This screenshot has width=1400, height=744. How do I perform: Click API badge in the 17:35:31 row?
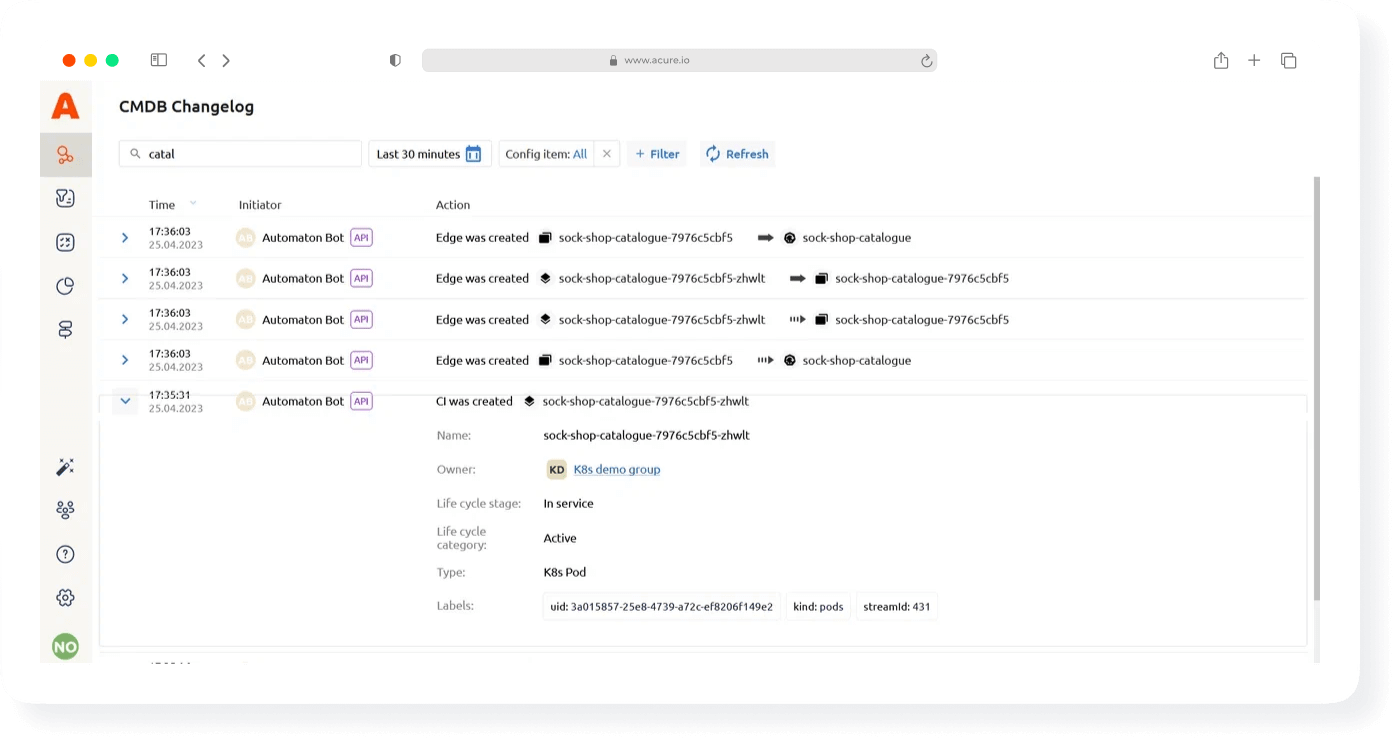(x=362, y=401)
